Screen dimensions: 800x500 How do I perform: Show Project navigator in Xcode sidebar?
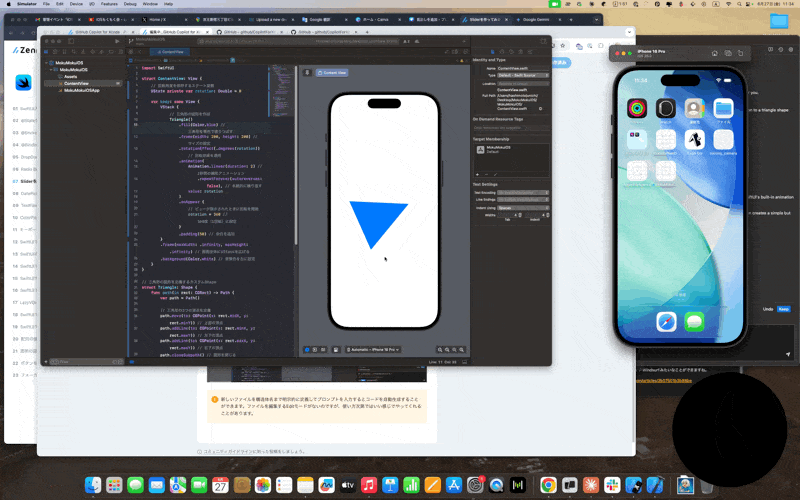pyautogui.click(x=46, y=52)
